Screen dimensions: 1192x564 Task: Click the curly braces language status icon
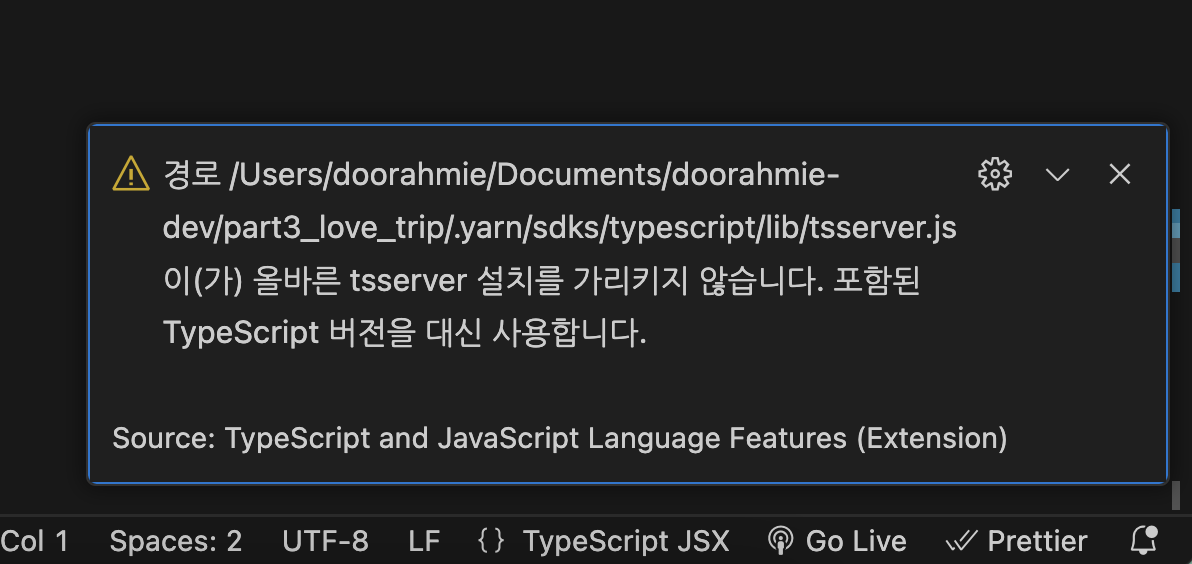coord(491,541)
